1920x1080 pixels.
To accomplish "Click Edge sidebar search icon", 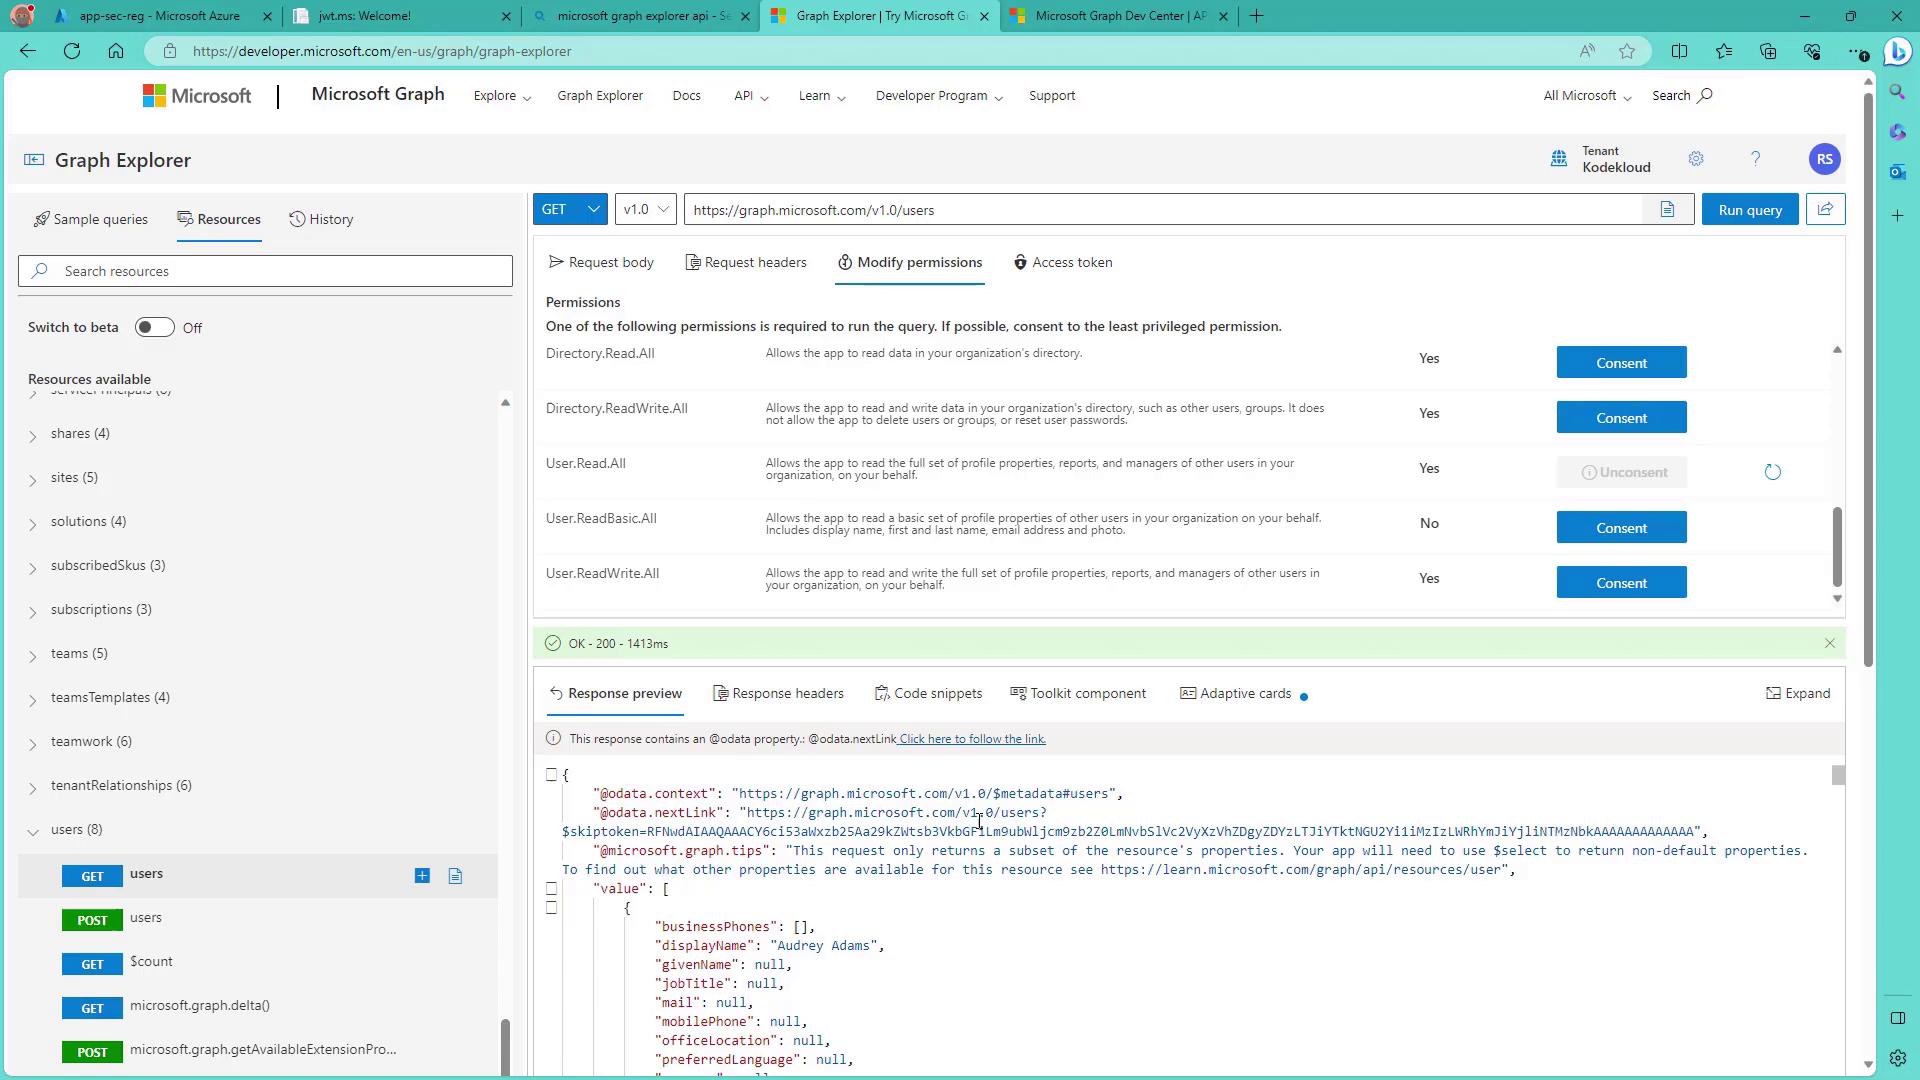I will coord(1897,92).
